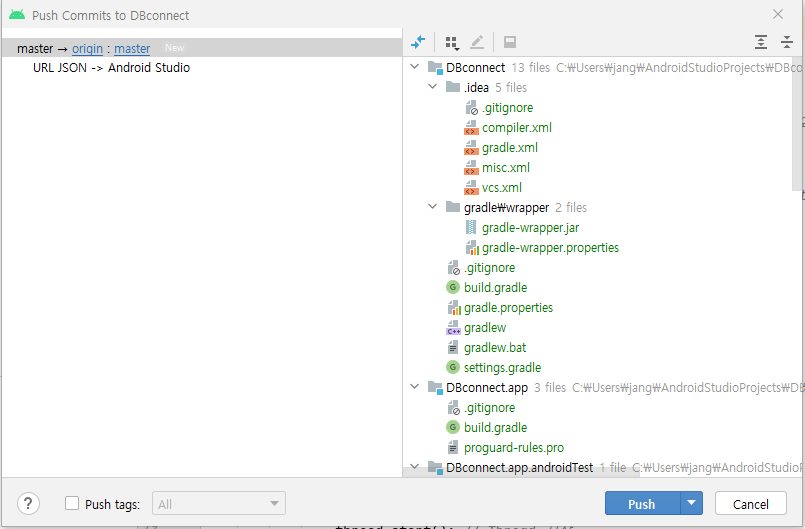
Task: Click the Show Diff icon in toolbar
Action: (418, 42)
